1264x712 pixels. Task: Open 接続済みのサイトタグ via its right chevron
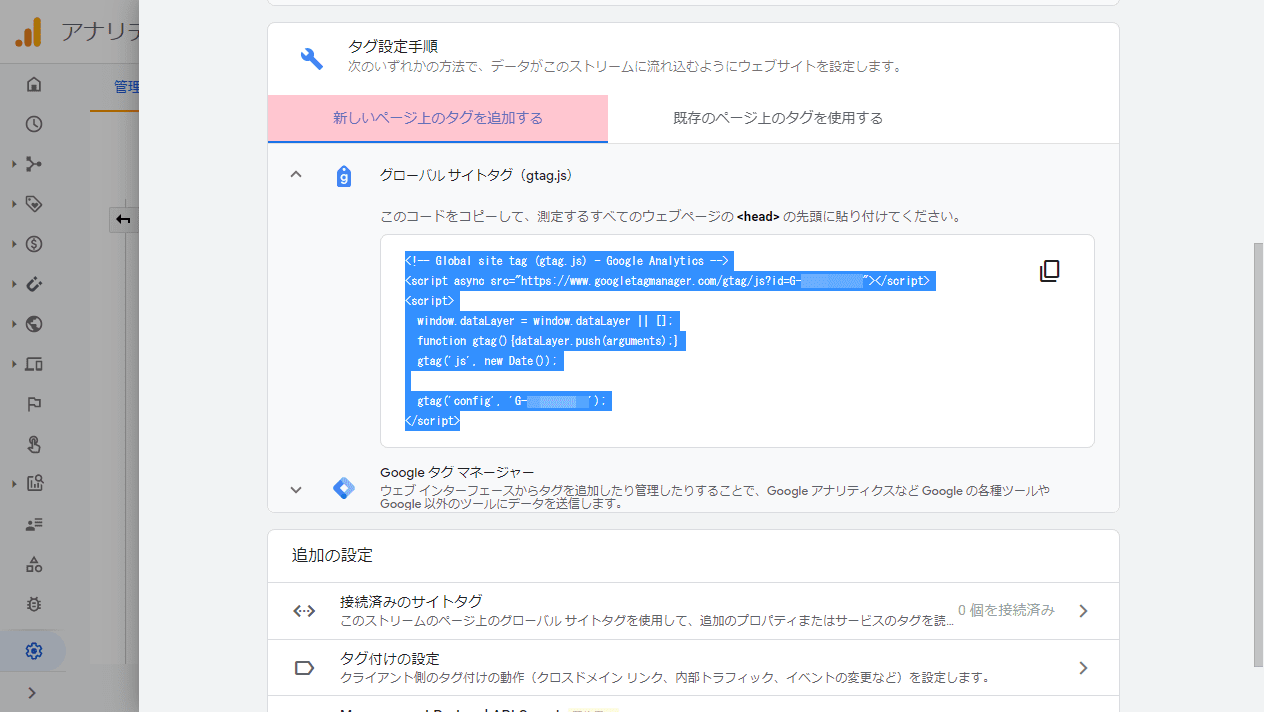point(1083,611)
